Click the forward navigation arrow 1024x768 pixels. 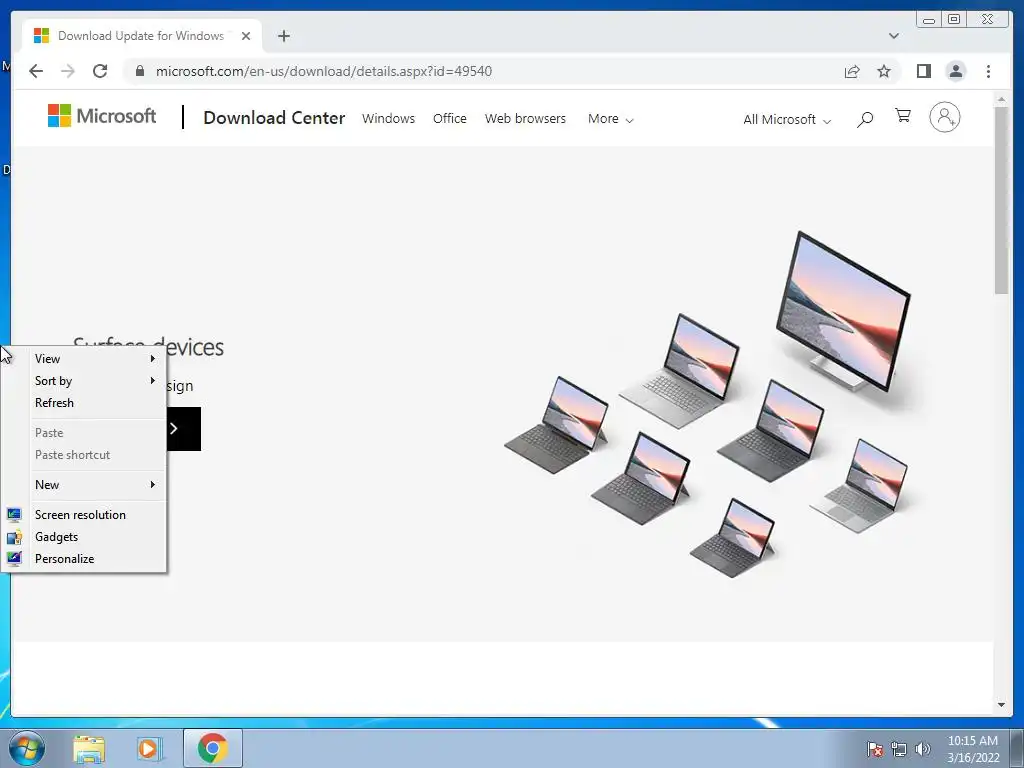[68, 71]
